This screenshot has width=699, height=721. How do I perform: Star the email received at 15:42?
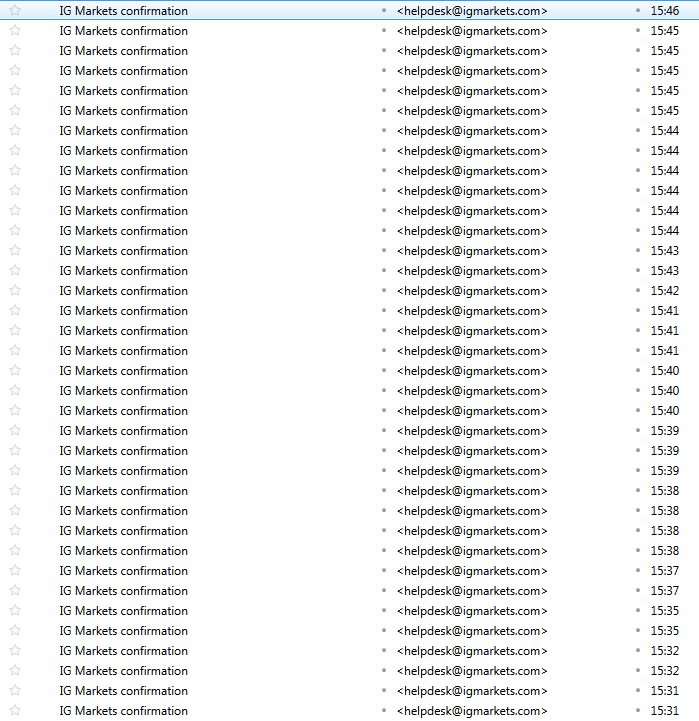point(15,291)
